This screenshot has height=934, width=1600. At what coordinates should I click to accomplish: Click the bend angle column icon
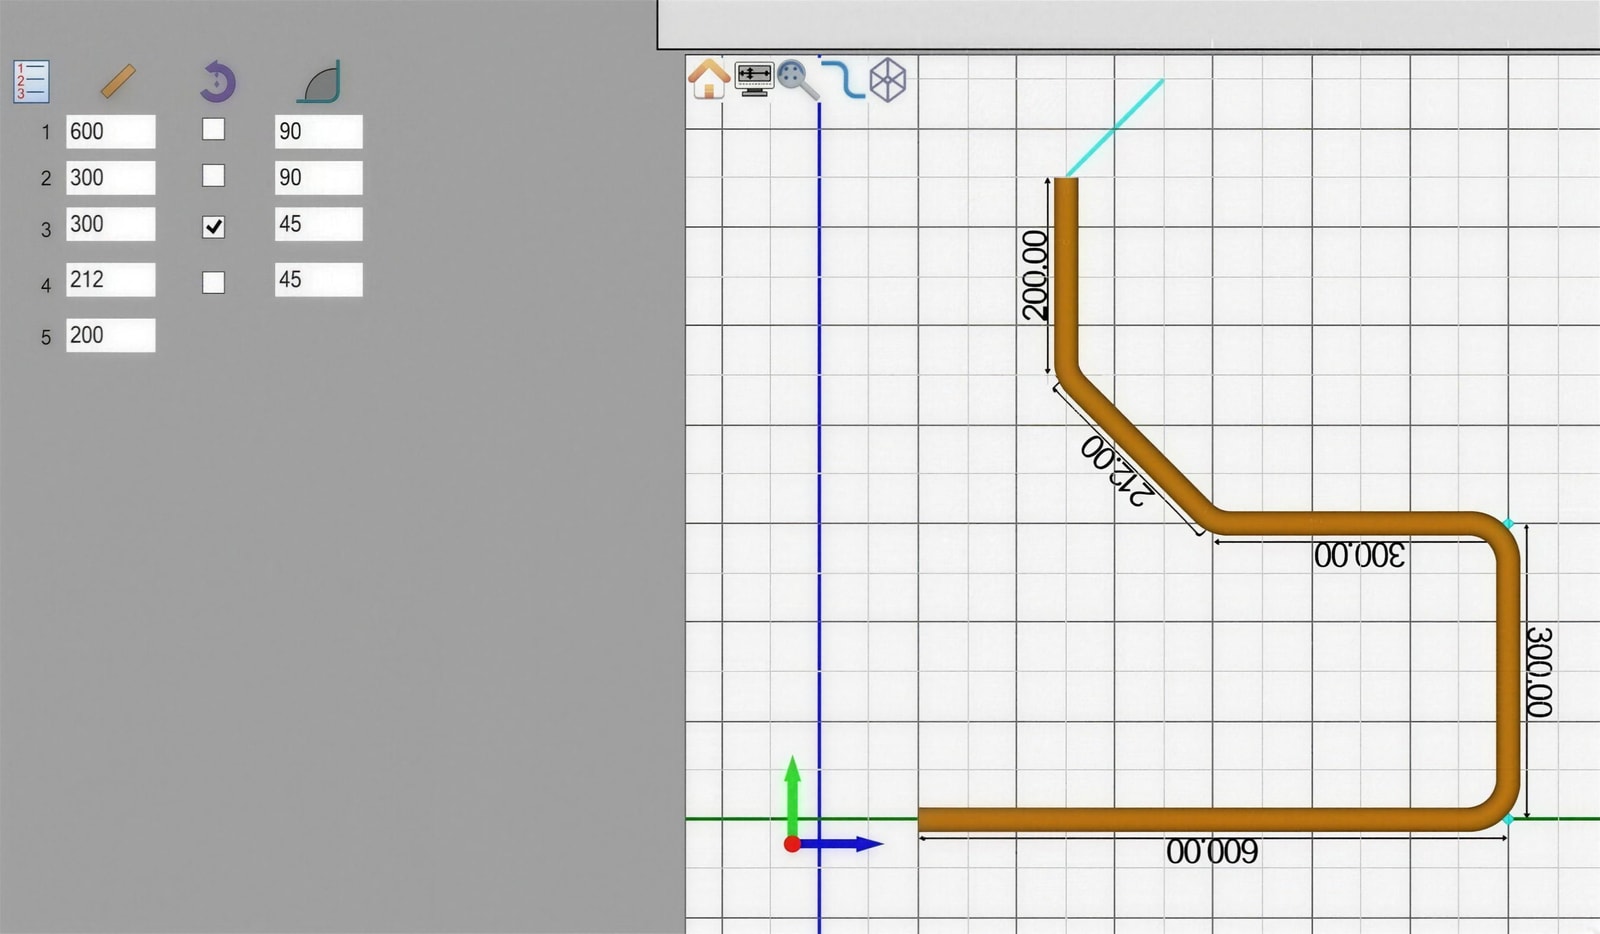[319, 82]
